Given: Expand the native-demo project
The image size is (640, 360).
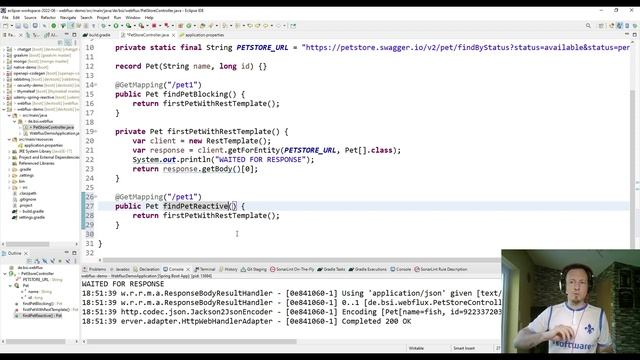Looking at the screenshot, I should 4,67.
